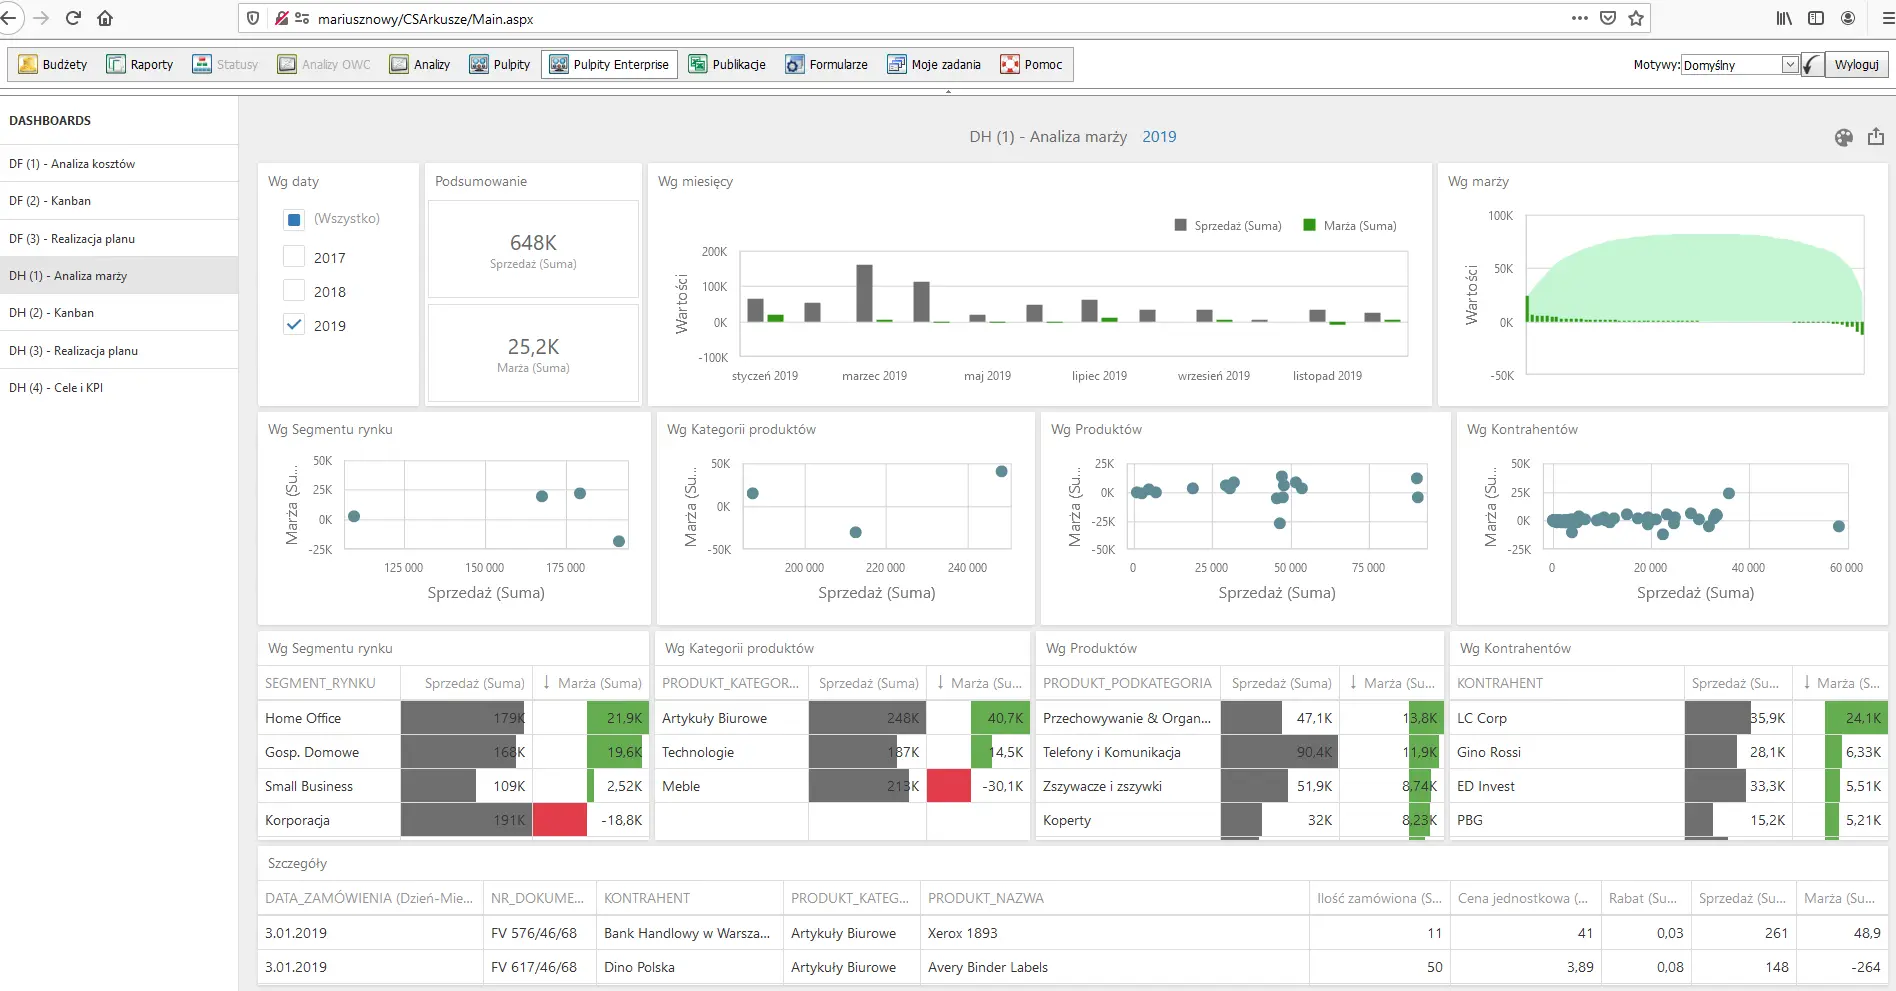1896x991 pixels.
Task: Toggle the (Wszystko) date checkbox
Action: [294, 219]
